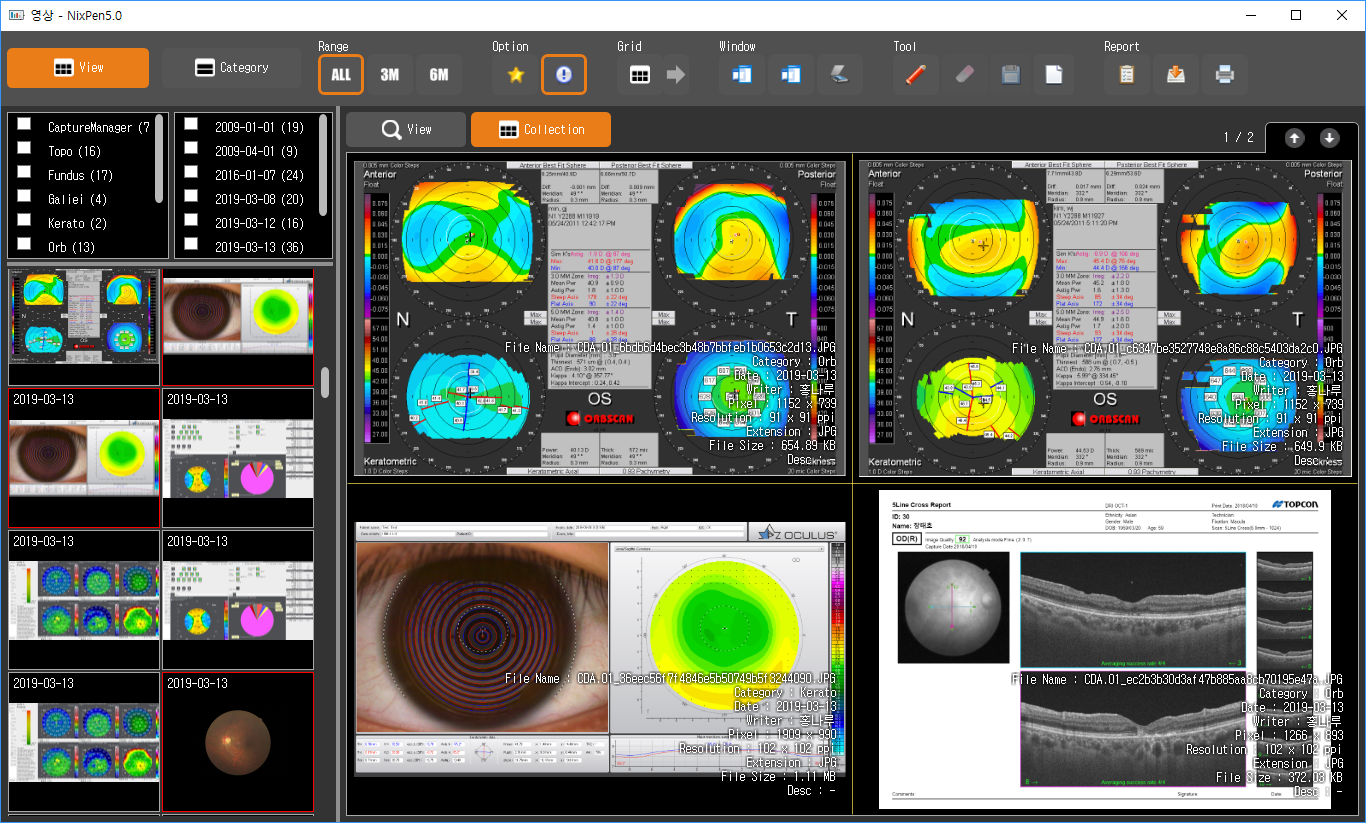This screenshot has height=823, width=1366.
Task: Click the scanner icon under Window
Action: click(x=841, y=75)
